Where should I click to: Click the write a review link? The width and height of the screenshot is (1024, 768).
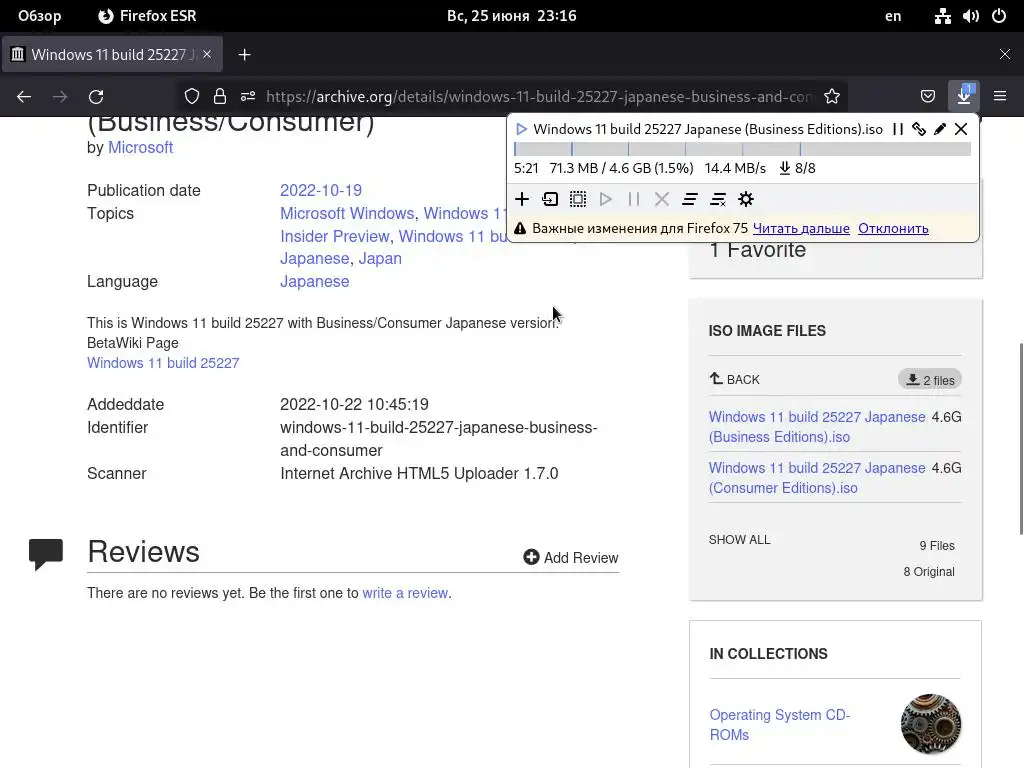click(x=405, y=593)
